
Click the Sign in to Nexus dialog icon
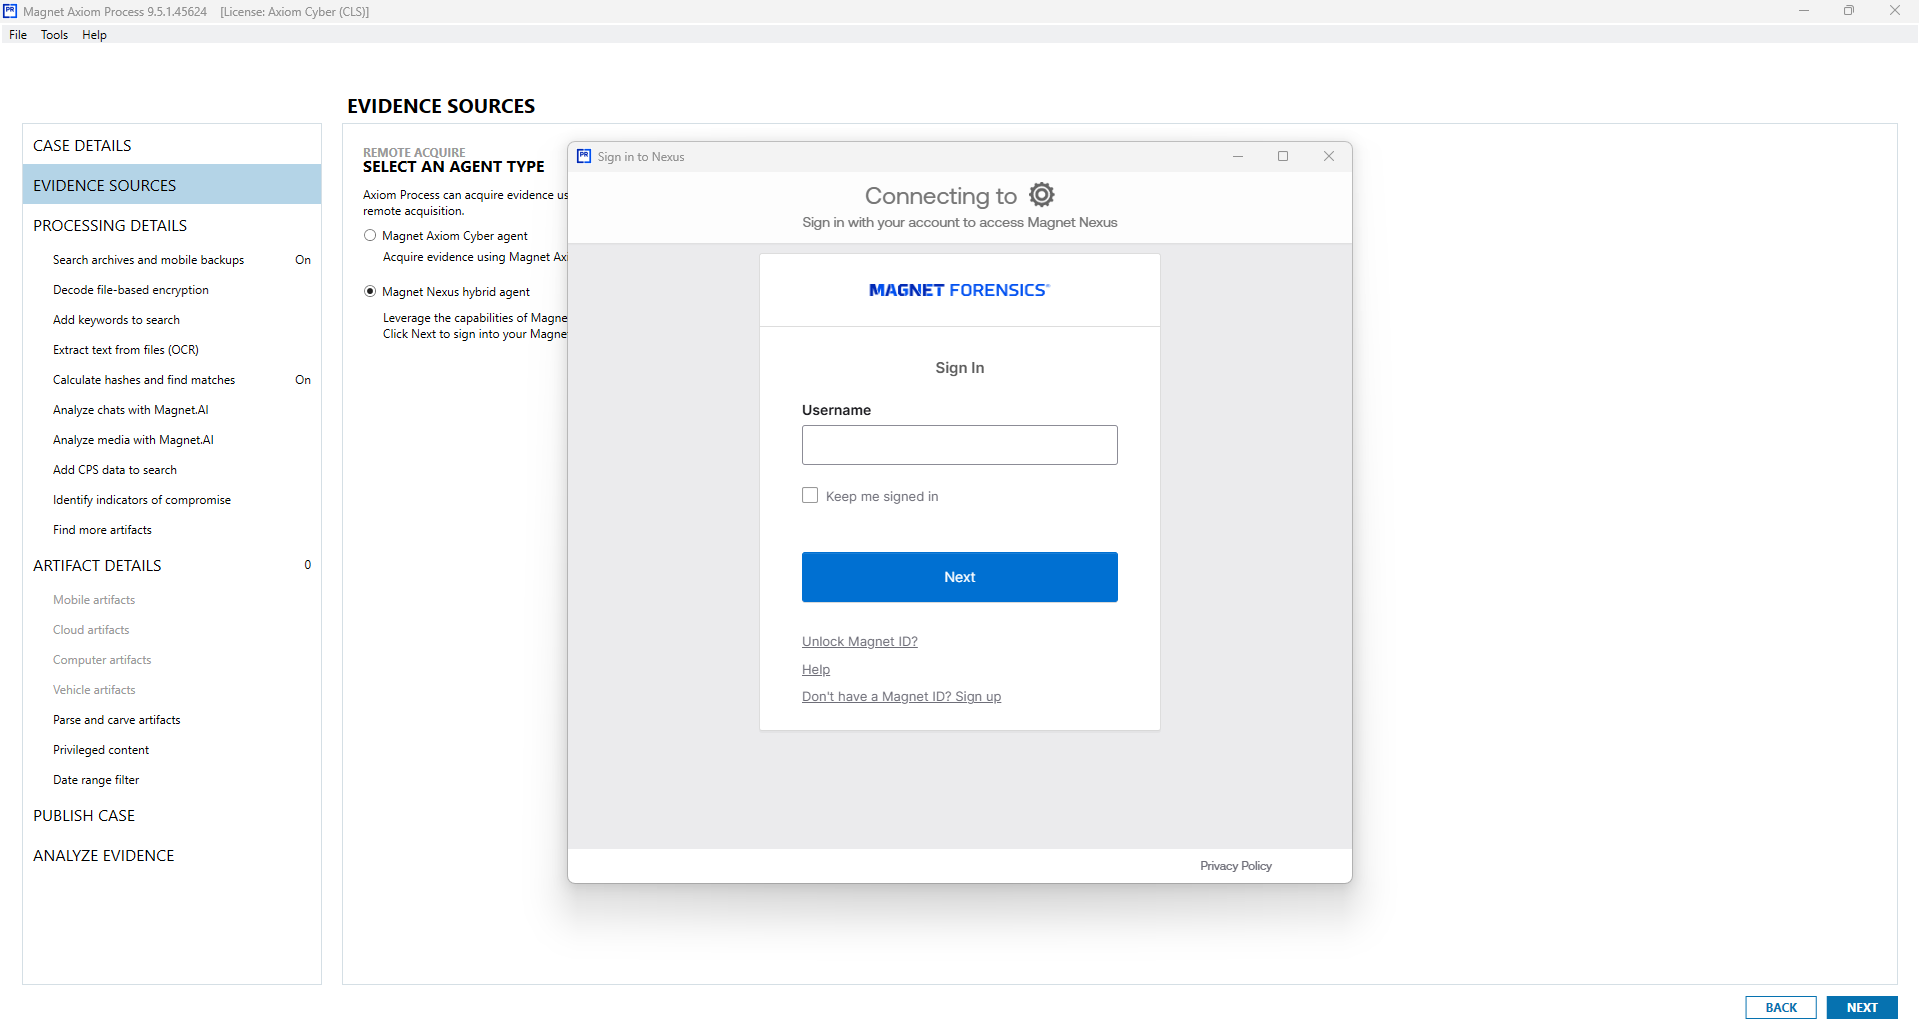[x=584, y=156]
